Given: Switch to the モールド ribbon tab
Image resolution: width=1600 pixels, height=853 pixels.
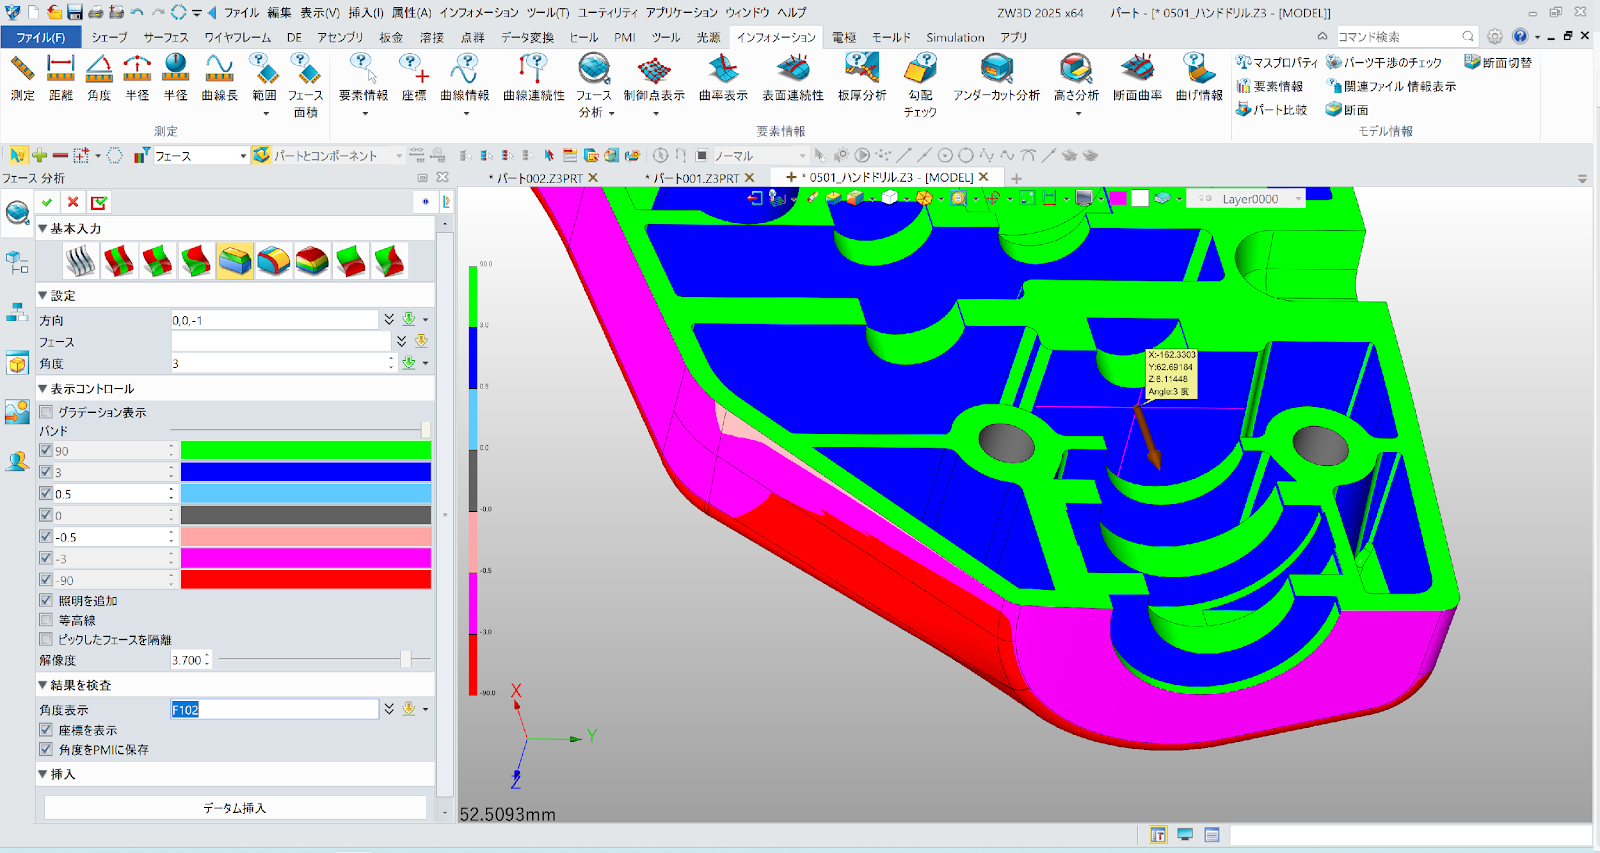Looking at the screenshot, I should pos(890,37).
